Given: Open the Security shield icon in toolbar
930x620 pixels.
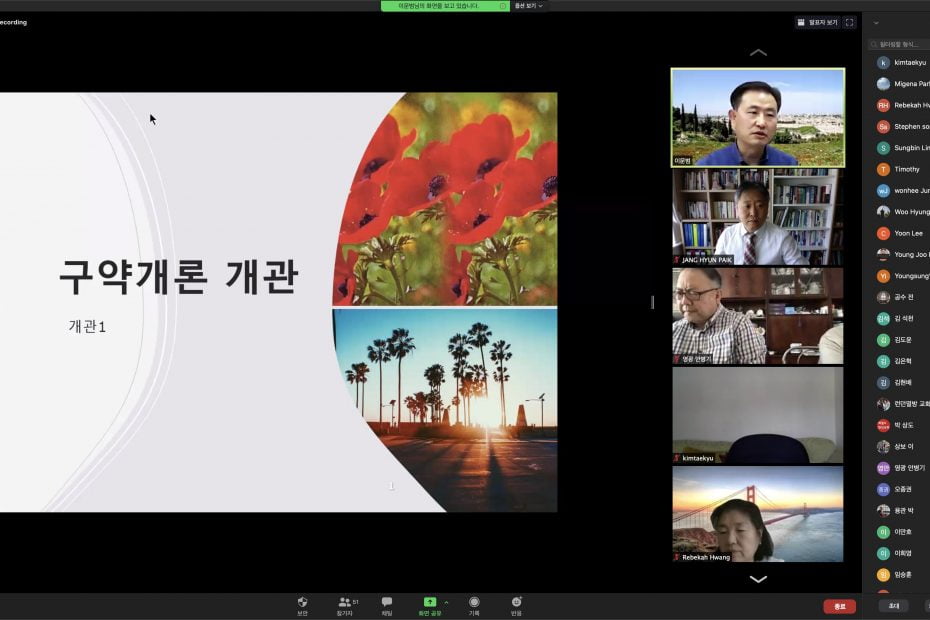Looking at the screenshot, I should pos(302,602).
